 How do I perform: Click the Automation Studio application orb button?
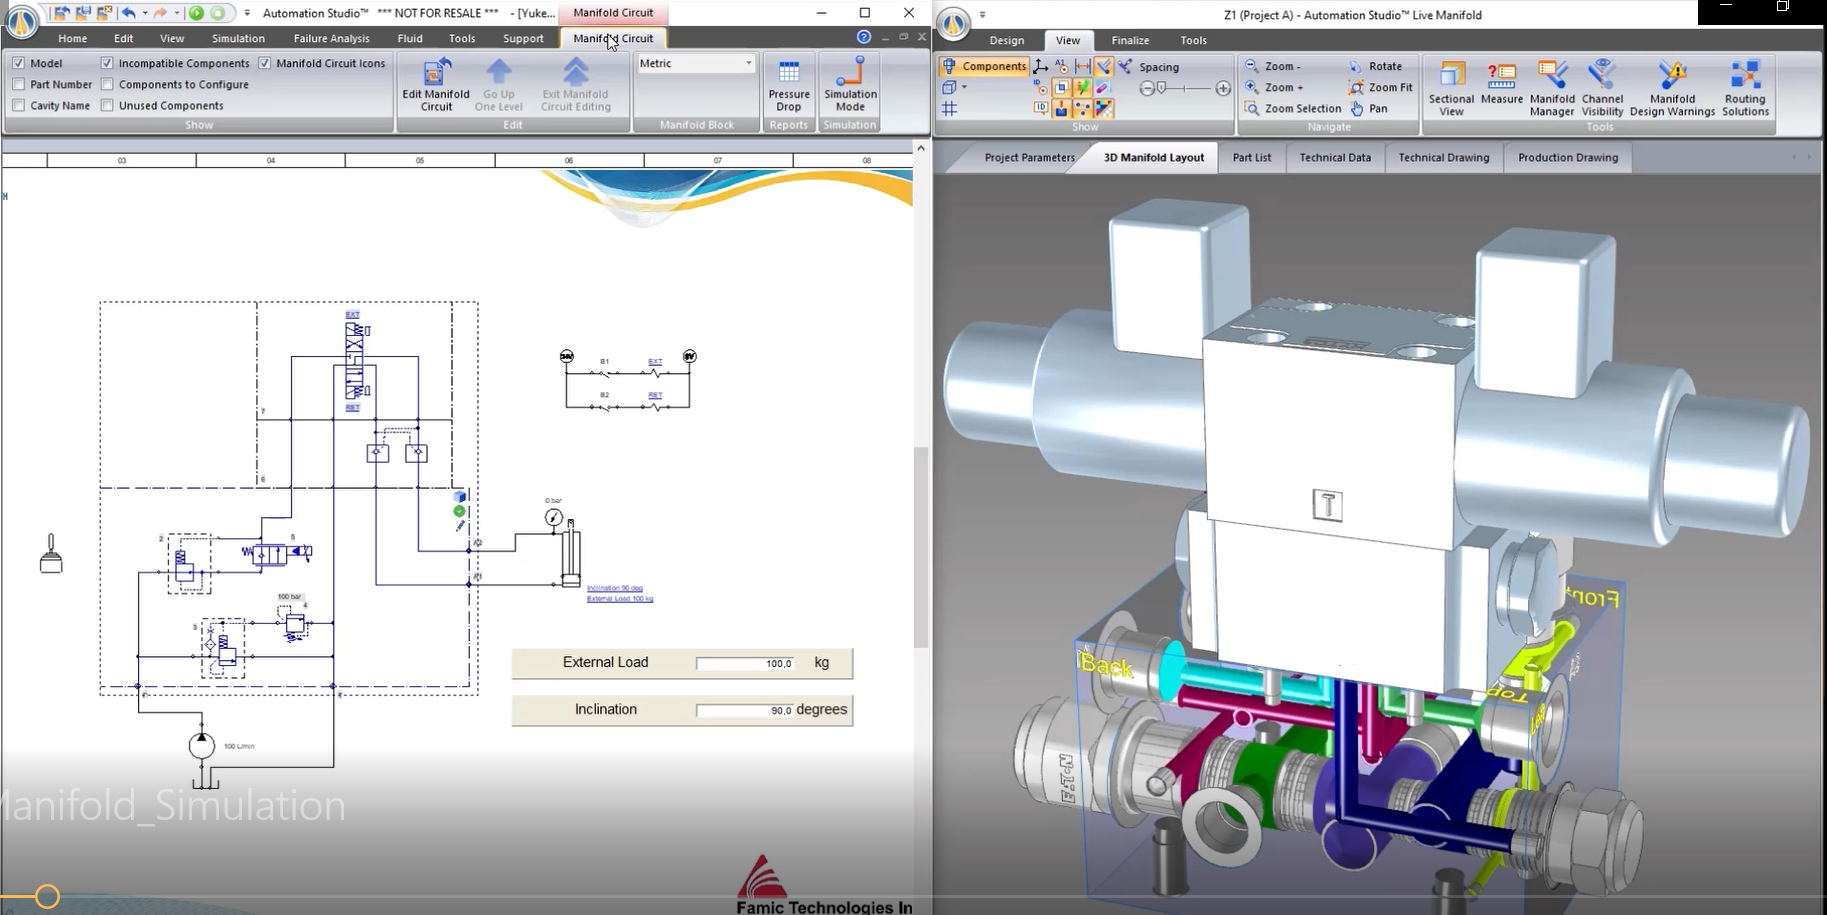(22, 21)
